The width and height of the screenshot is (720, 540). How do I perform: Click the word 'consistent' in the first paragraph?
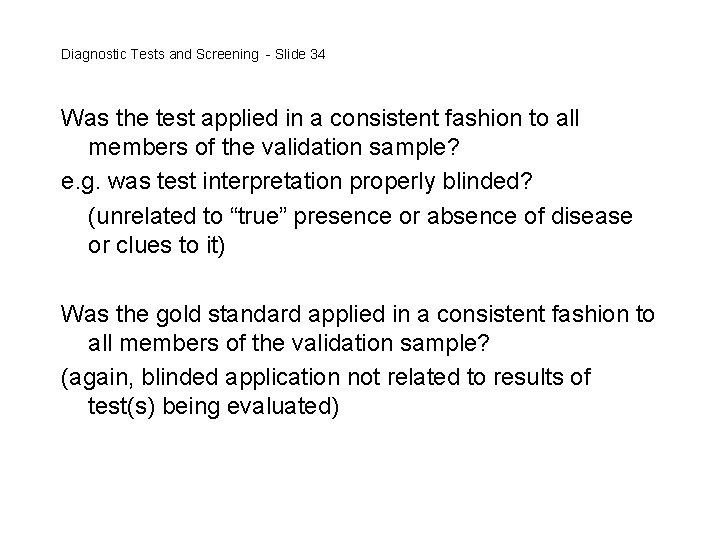384,118
